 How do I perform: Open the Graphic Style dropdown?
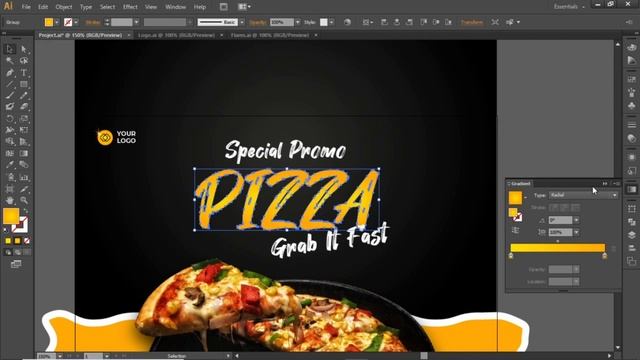click(331, 22)
